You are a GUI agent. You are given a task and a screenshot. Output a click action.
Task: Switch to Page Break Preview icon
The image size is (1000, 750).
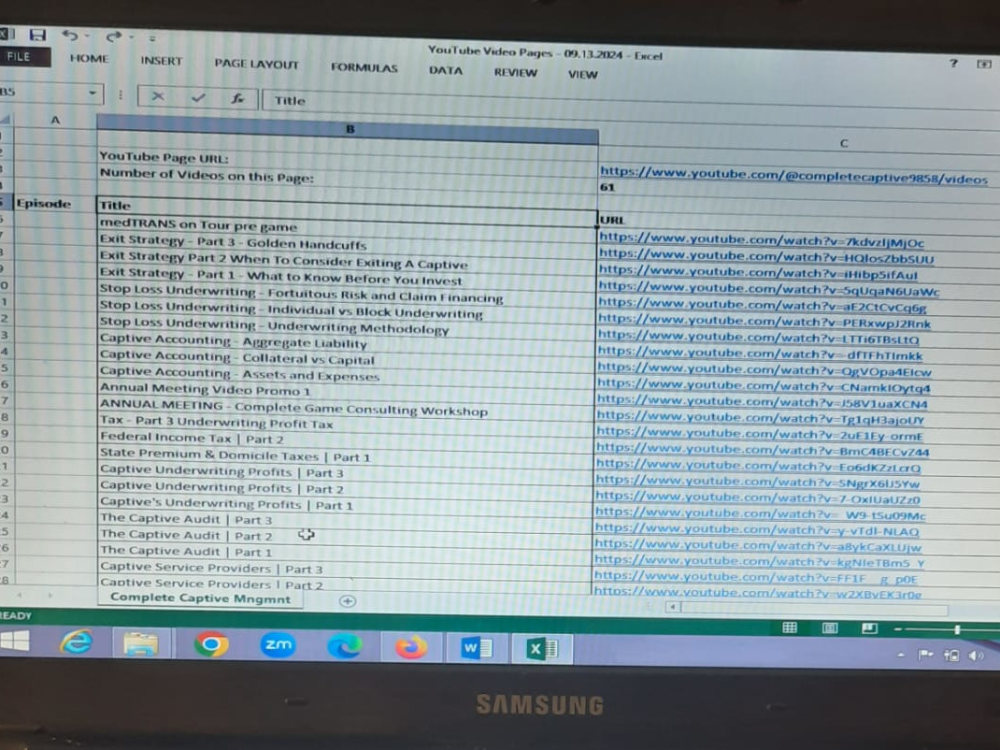(x=869, y=629)
